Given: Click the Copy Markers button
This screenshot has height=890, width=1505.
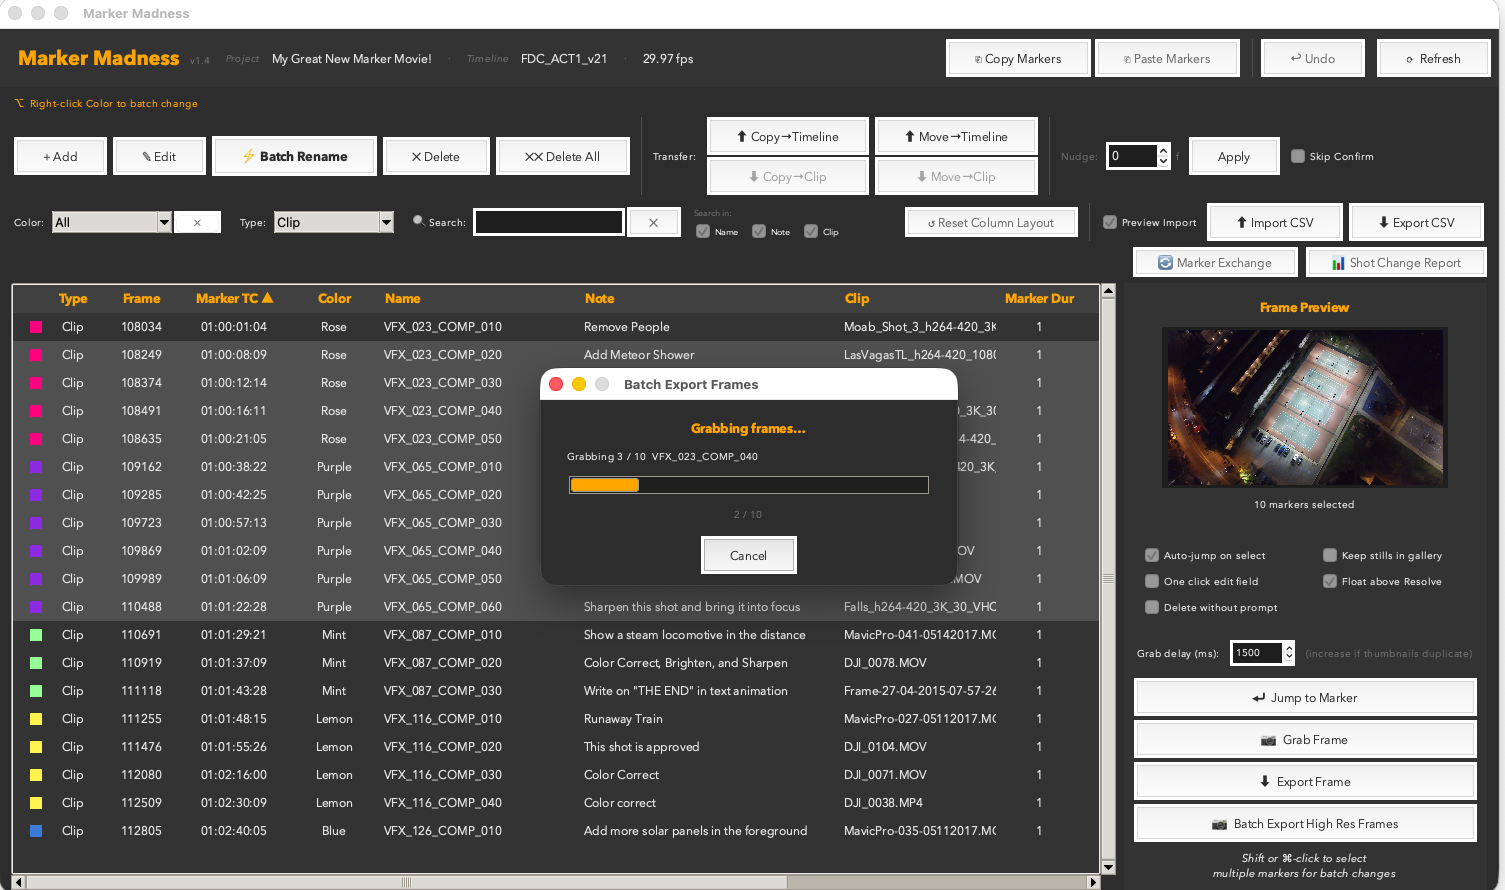Looking at the screenshot, I should click(x=1018, y=58).
